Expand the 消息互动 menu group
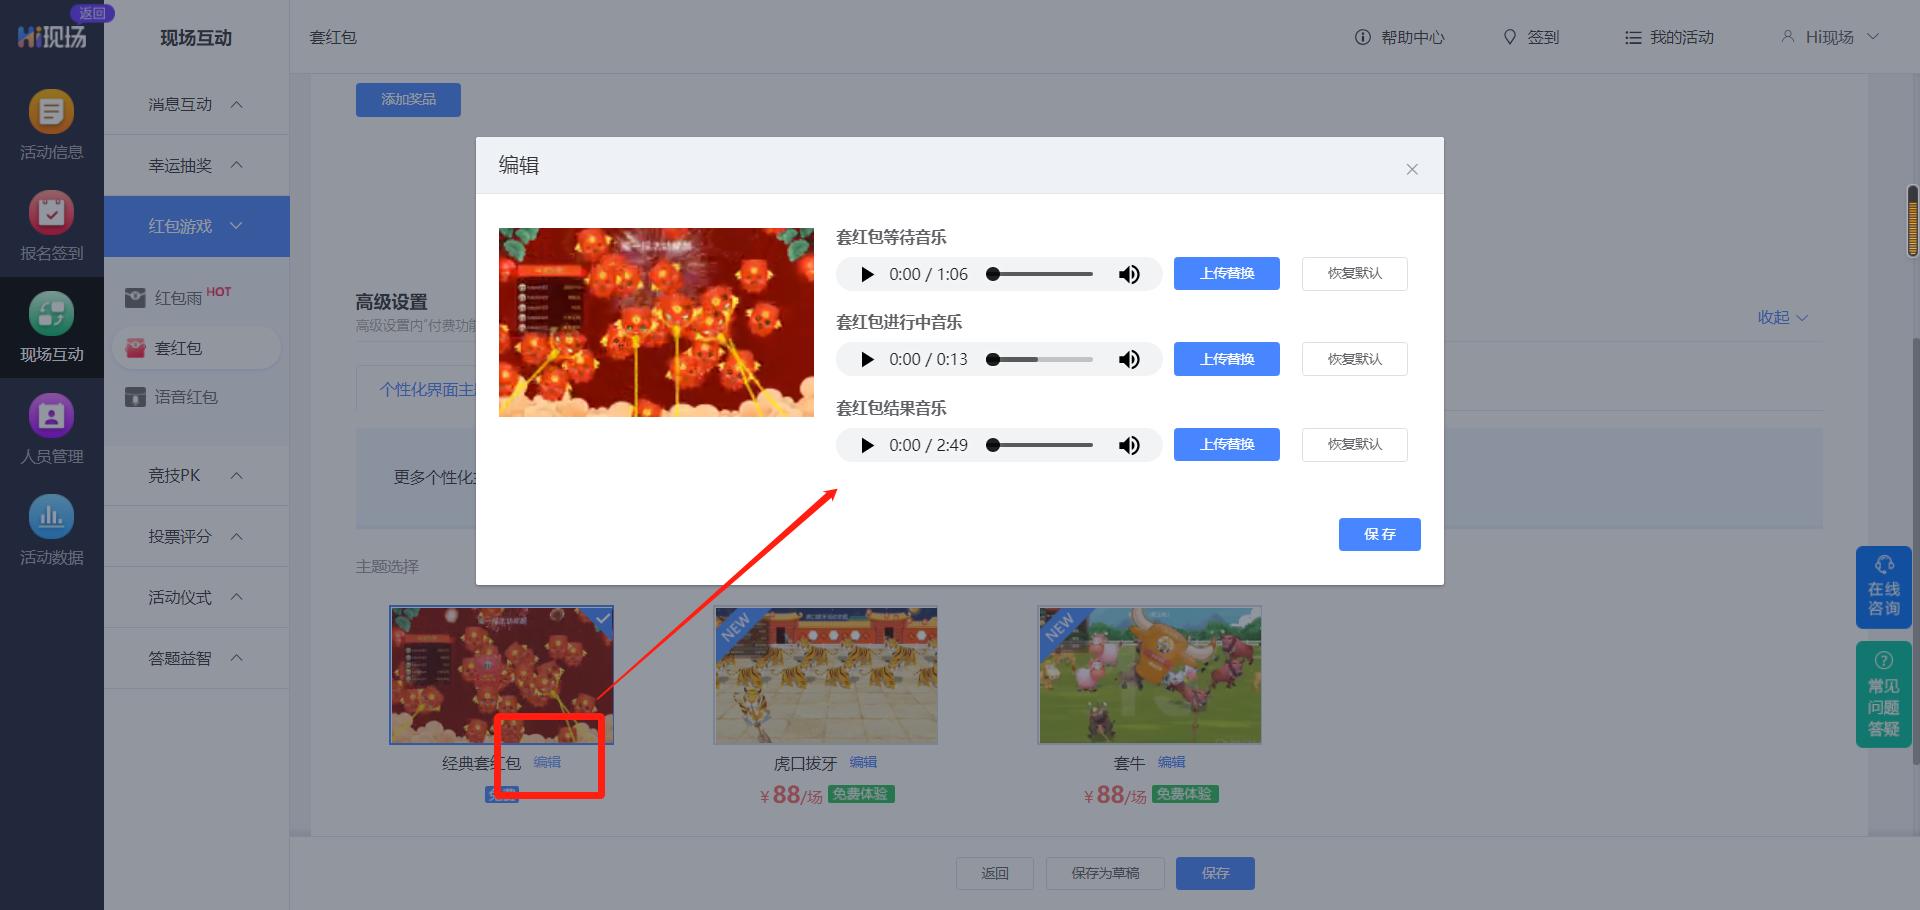This screenshot has width=1920, height=910. pos(196,104)
